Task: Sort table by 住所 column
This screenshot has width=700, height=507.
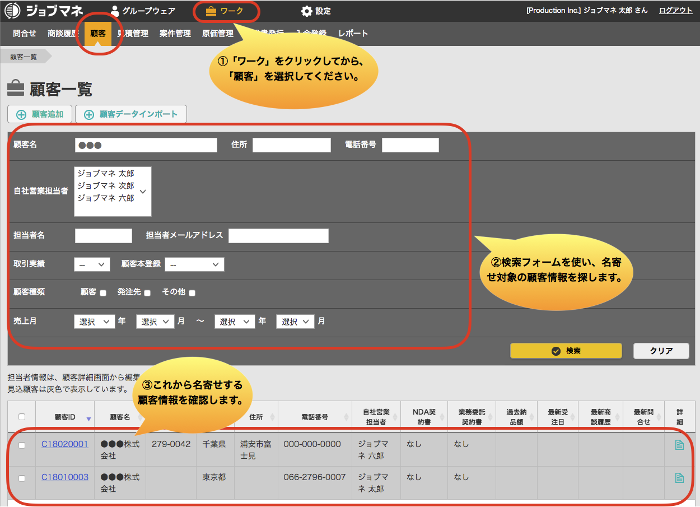Action: tap(256, 417)
